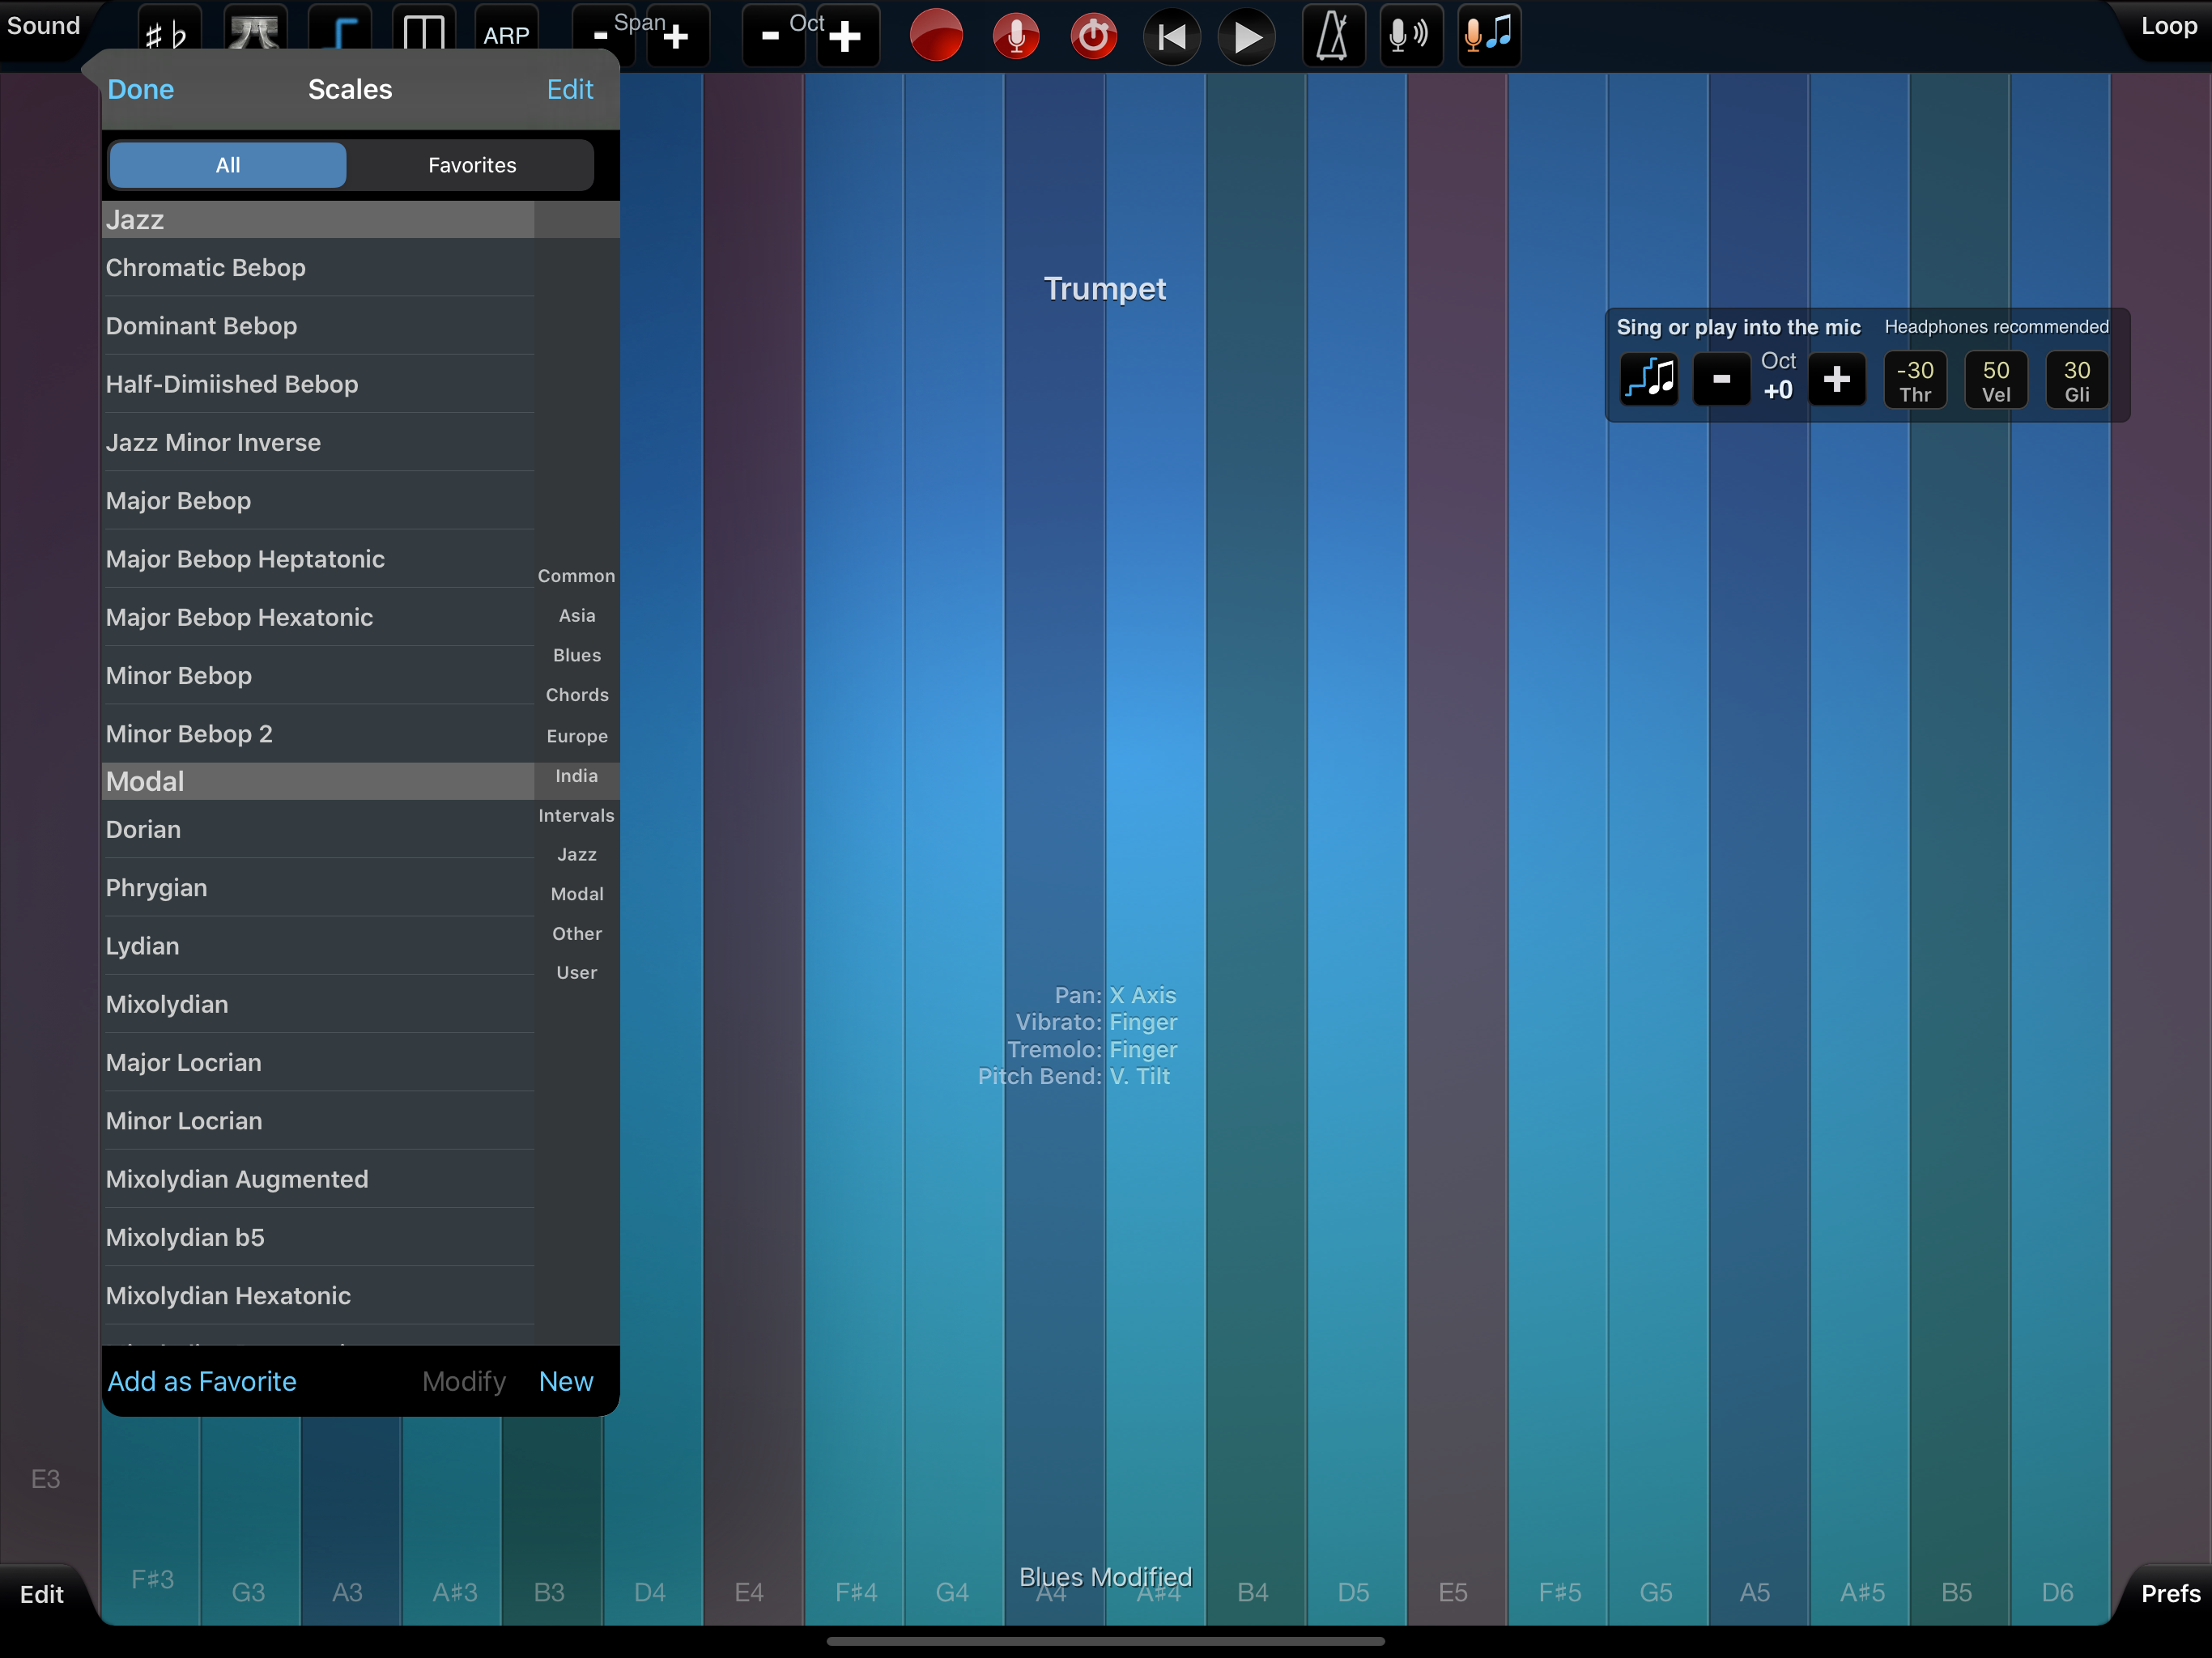This screenshot has height=1658, width=2212.
Task: Switch to the Favorites segment
Action: (472, 165)
